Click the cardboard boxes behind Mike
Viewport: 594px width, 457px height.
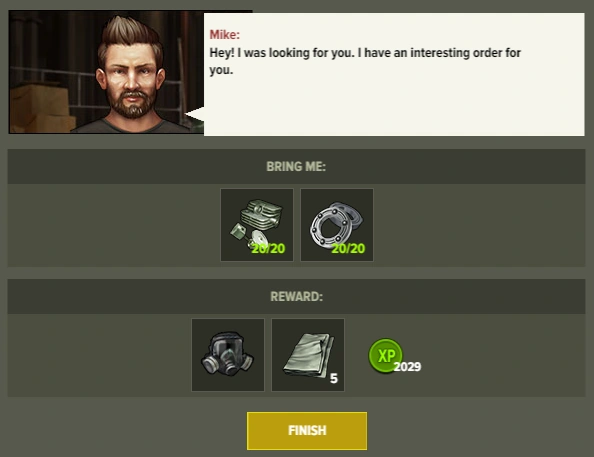coord(40,108)
